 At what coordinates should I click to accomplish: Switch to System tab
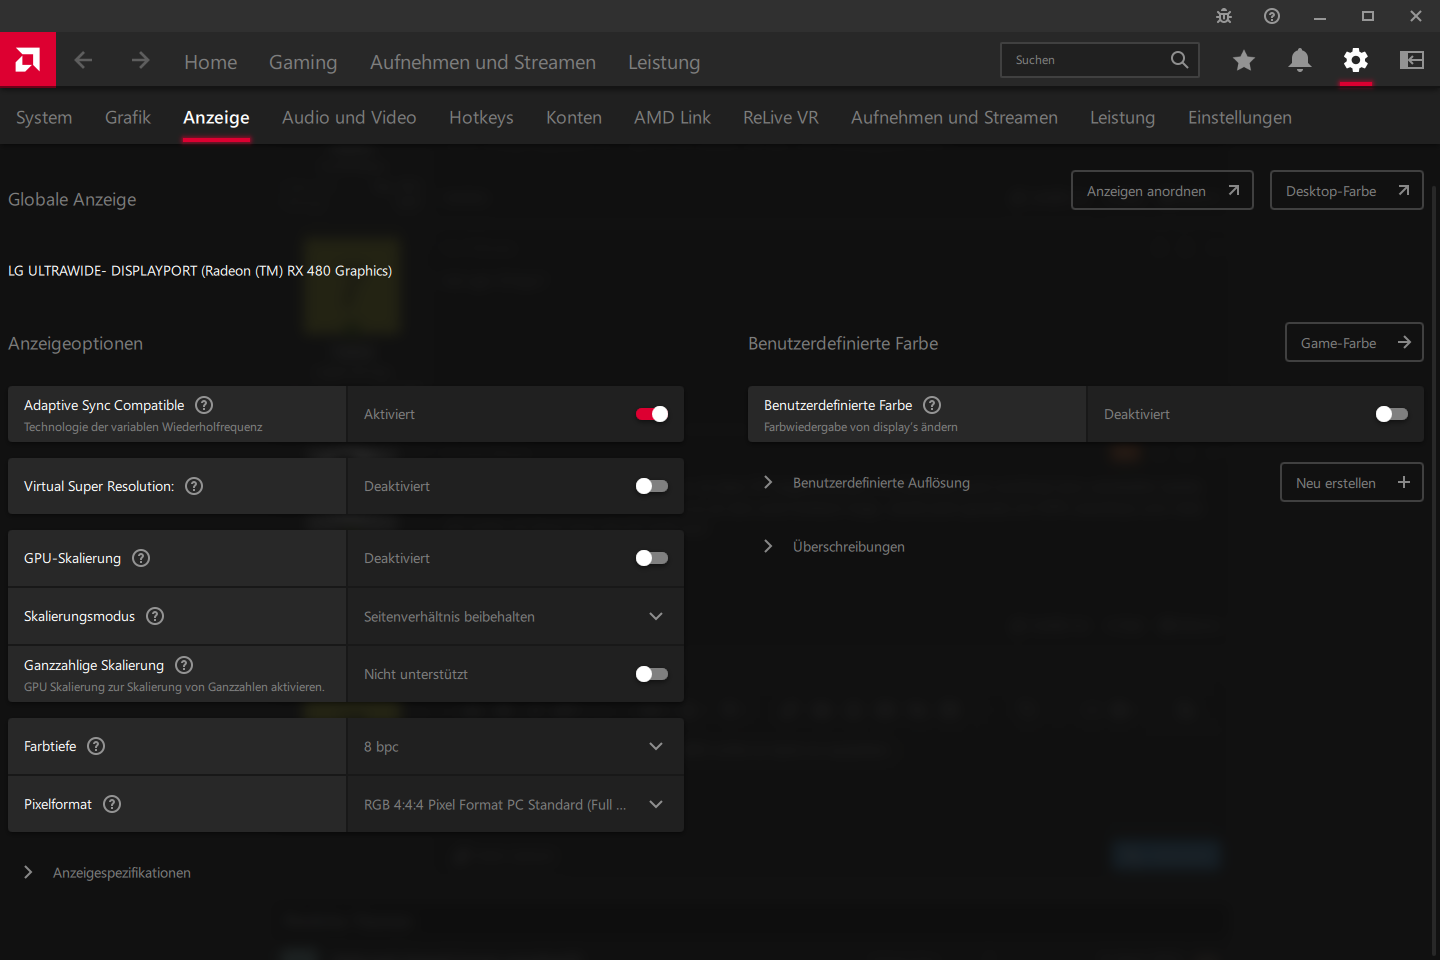(x=44, y=117)
